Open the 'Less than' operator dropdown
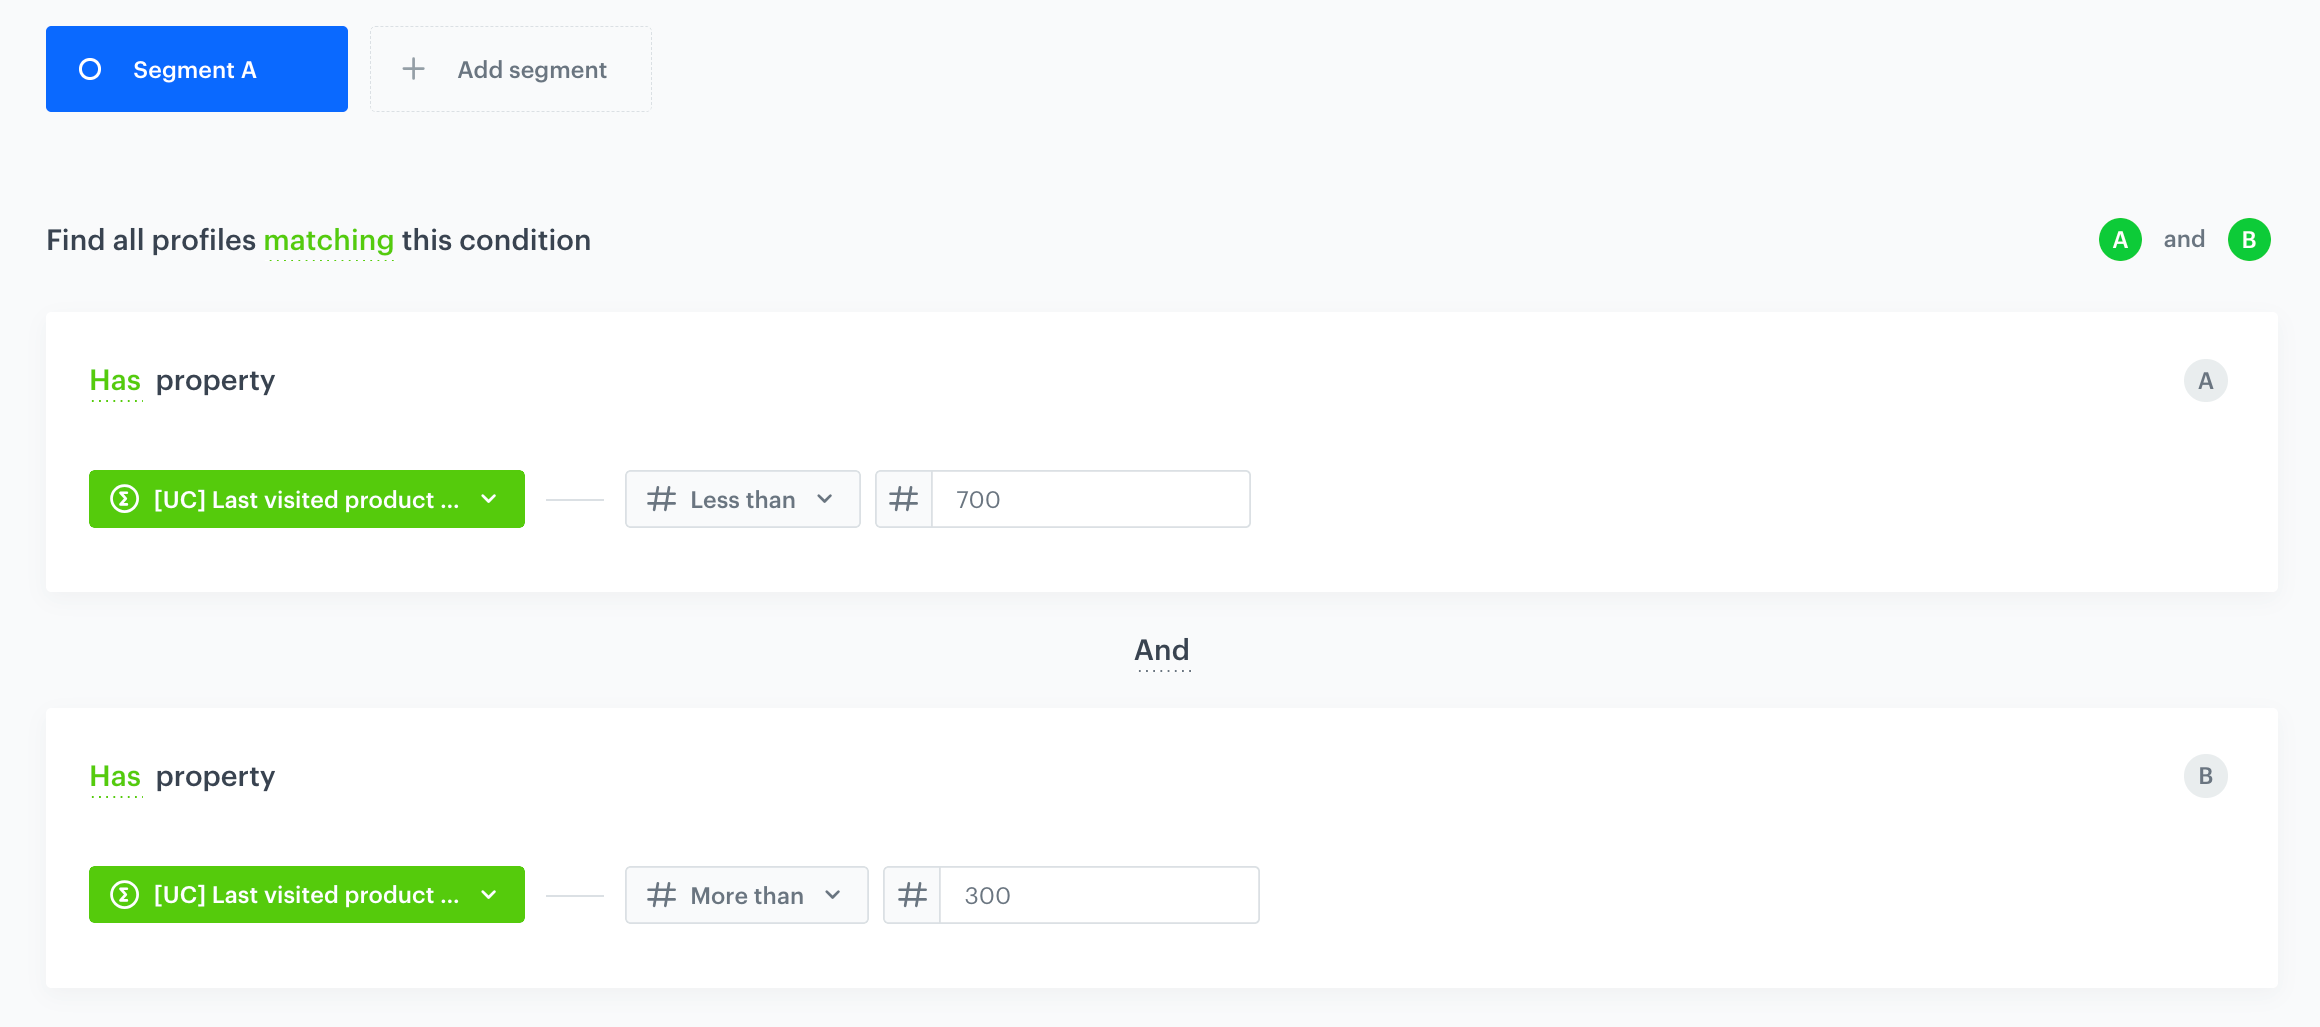Viewport: 2320px width, 1027px height. tap(742, 499)
